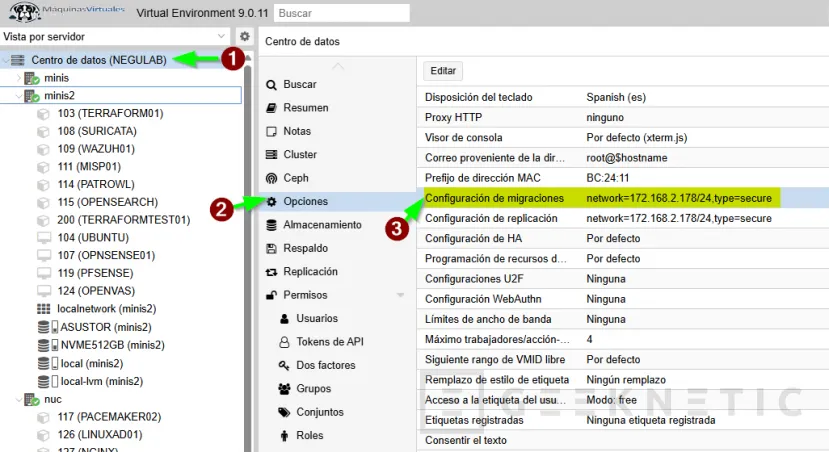Select 124 (OPENVAS) in tree

coord(96,291)
